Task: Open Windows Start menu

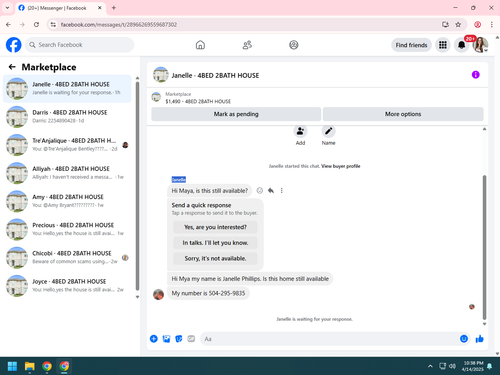Action: (x=12, y=366)
